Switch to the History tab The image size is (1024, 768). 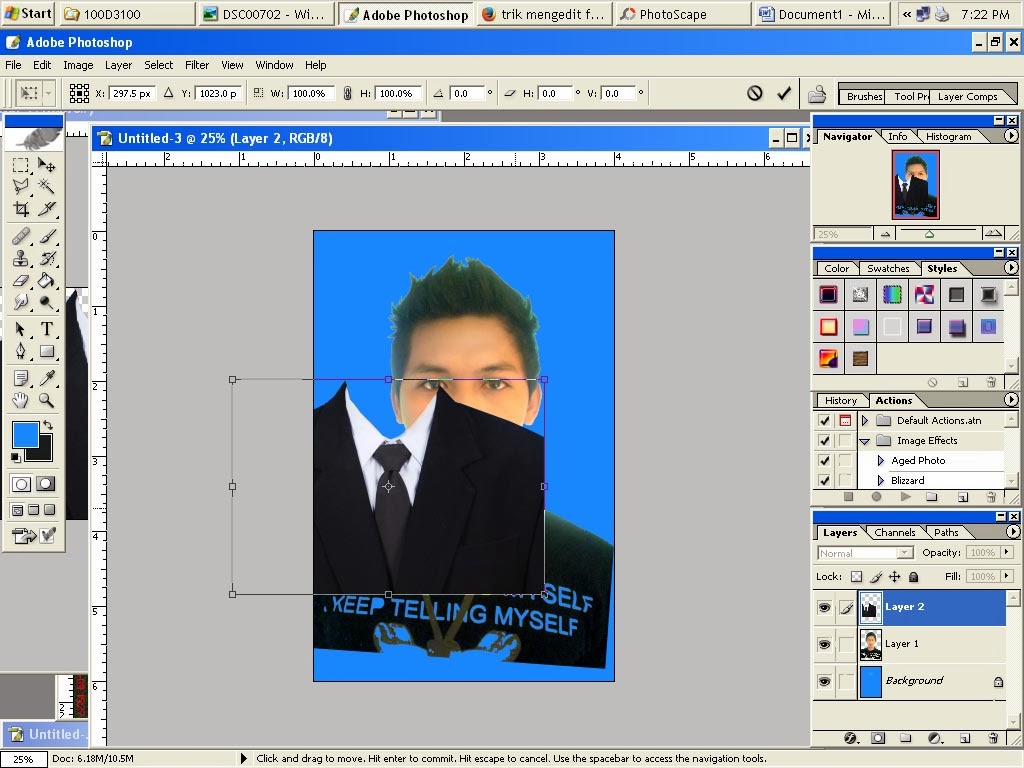840,401
